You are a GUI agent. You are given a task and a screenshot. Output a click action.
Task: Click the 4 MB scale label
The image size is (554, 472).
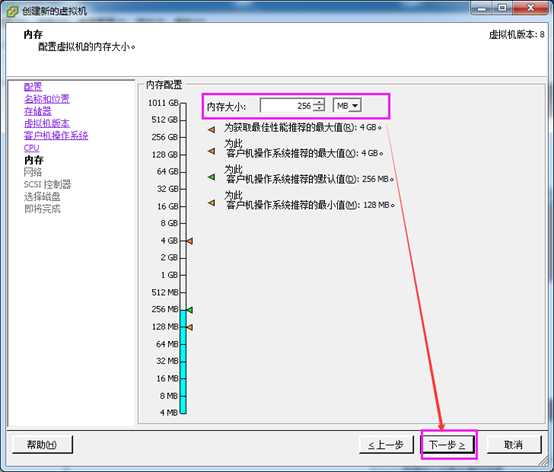point(169,412)
